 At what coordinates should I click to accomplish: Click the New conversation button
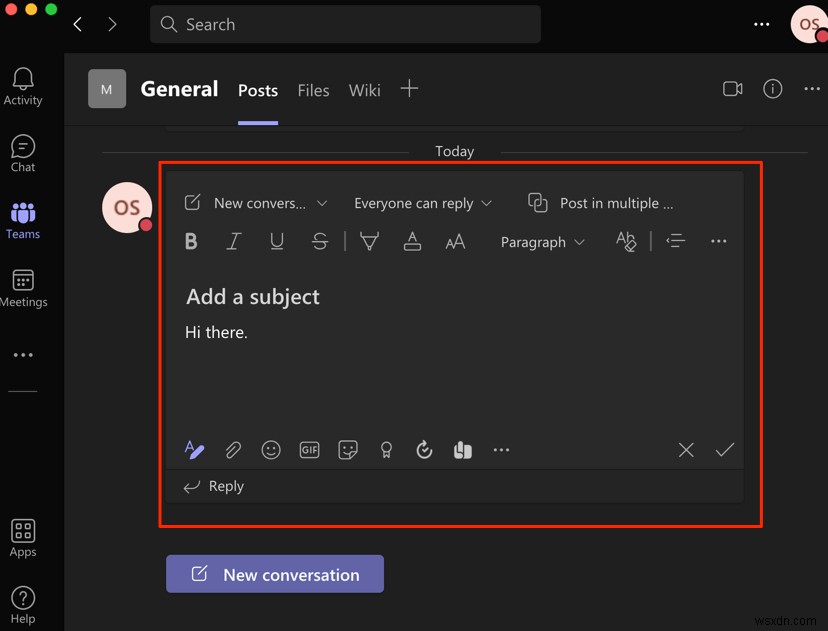pos(274,574)
